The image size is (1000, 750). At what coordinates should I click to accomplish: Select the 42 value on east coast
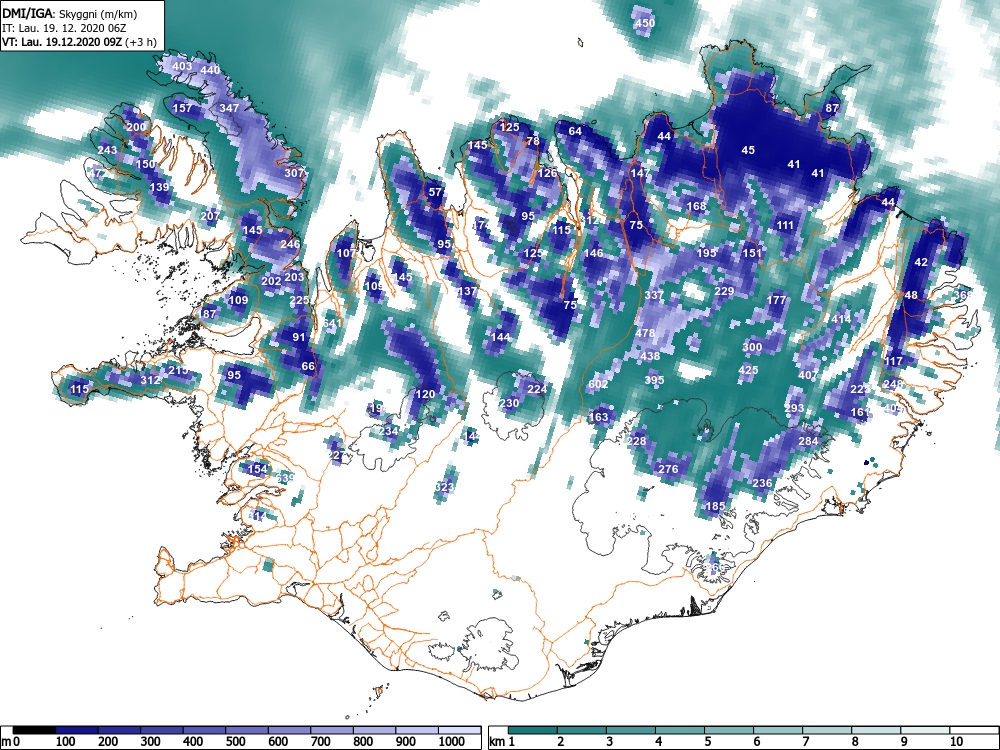(921, 262)
